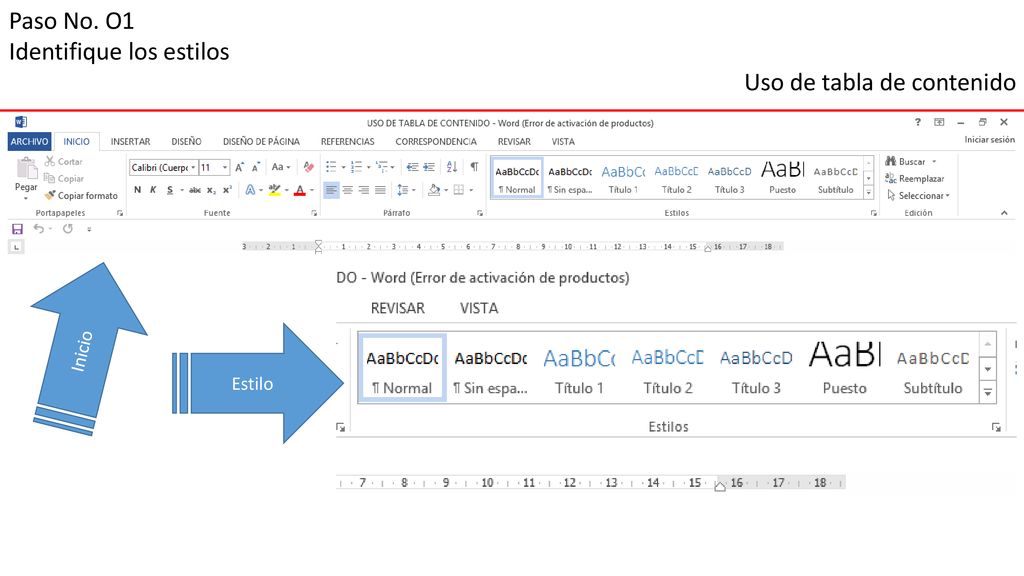Expand the ribbon styles gallery More arrow

pos(869,193)
